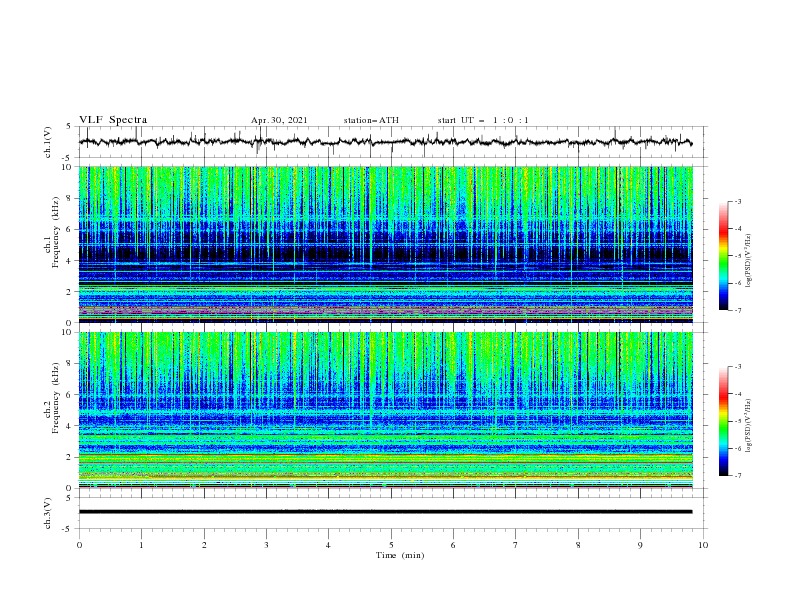Click the "10" minute tick label on the time axis
Viewport: 792px width, 612px height.
click(703, 545)
